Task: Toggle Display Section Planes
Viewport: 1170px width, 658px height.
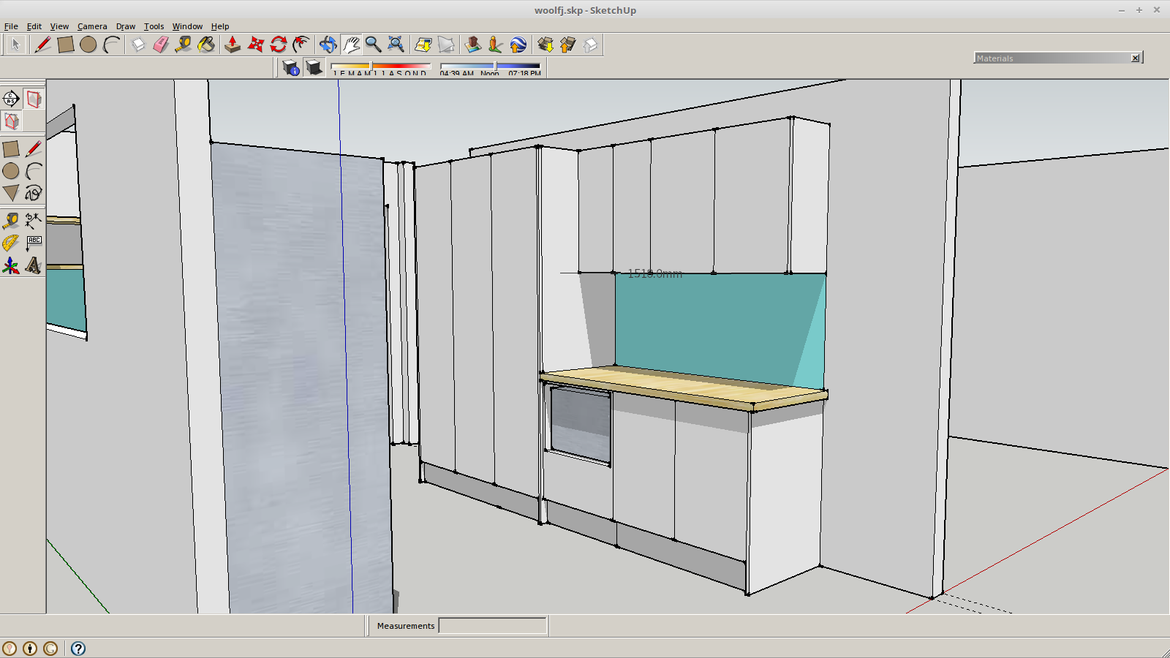Action: tap(32, 98)
